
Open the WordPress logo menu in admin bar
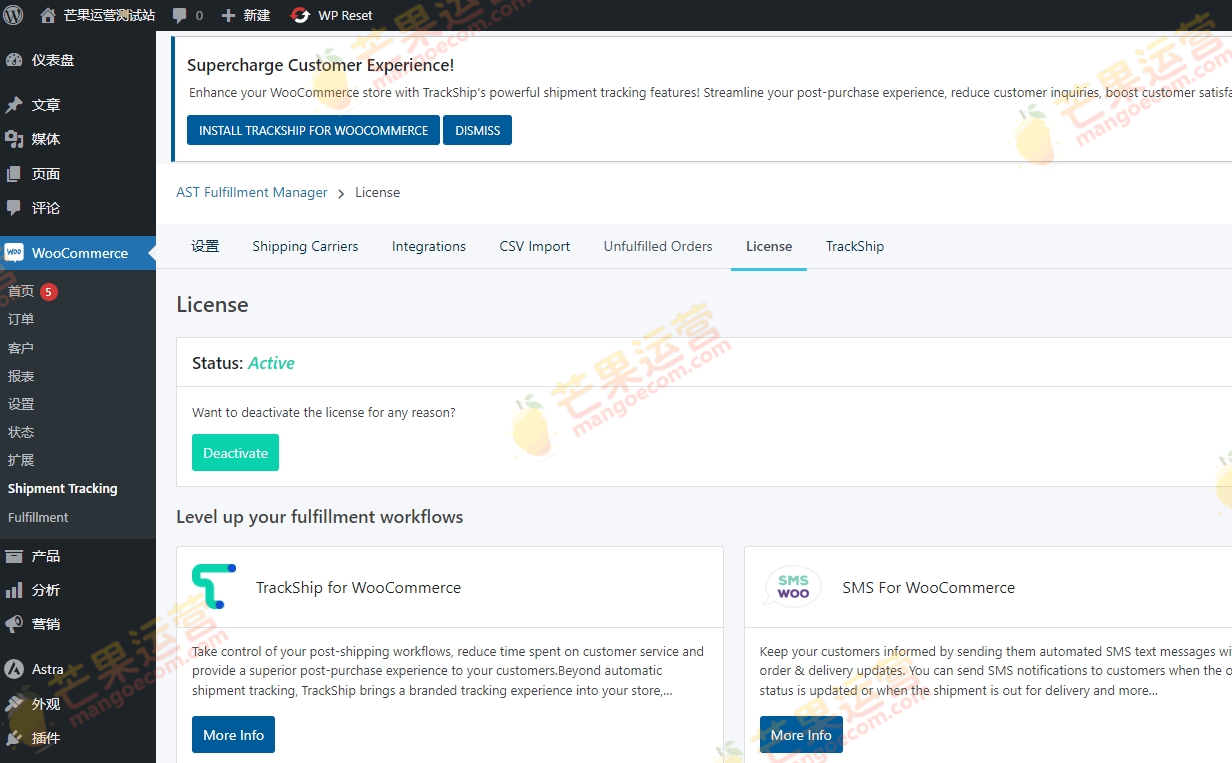click(x=11, y=15)
